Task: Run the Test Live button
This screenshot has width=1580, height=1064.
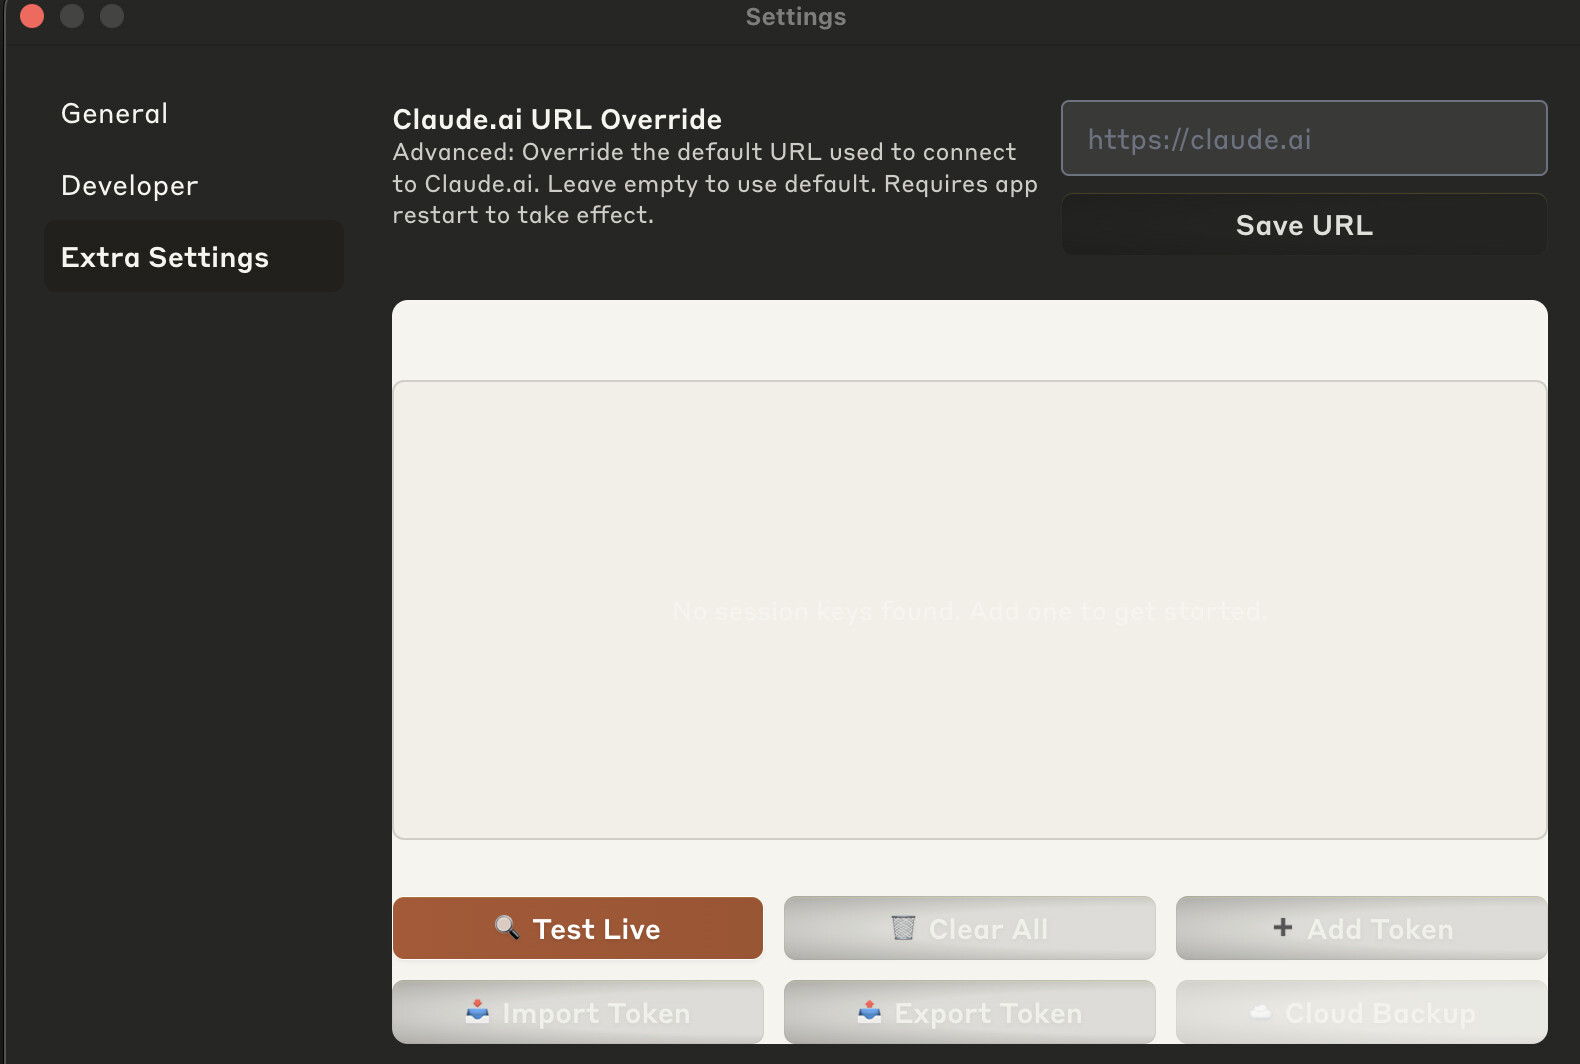Action: click(x=578, y=928)
